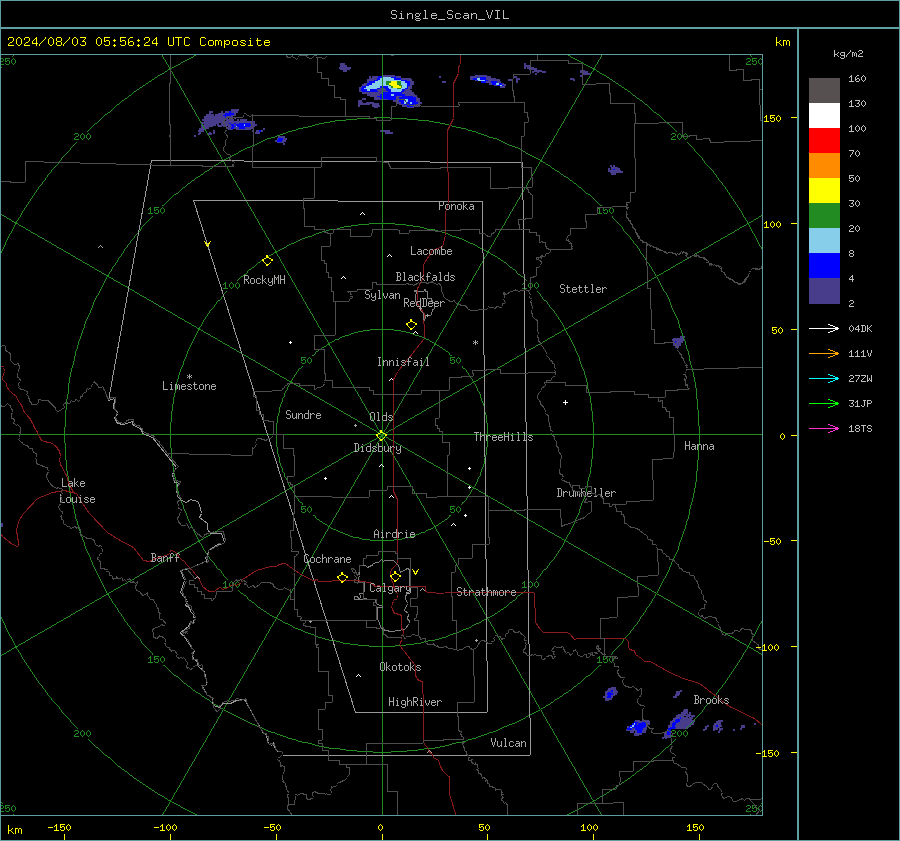Viewport: 900px width, 841px height.
Task: Click the Okotoks label
Action: [400, 667]
